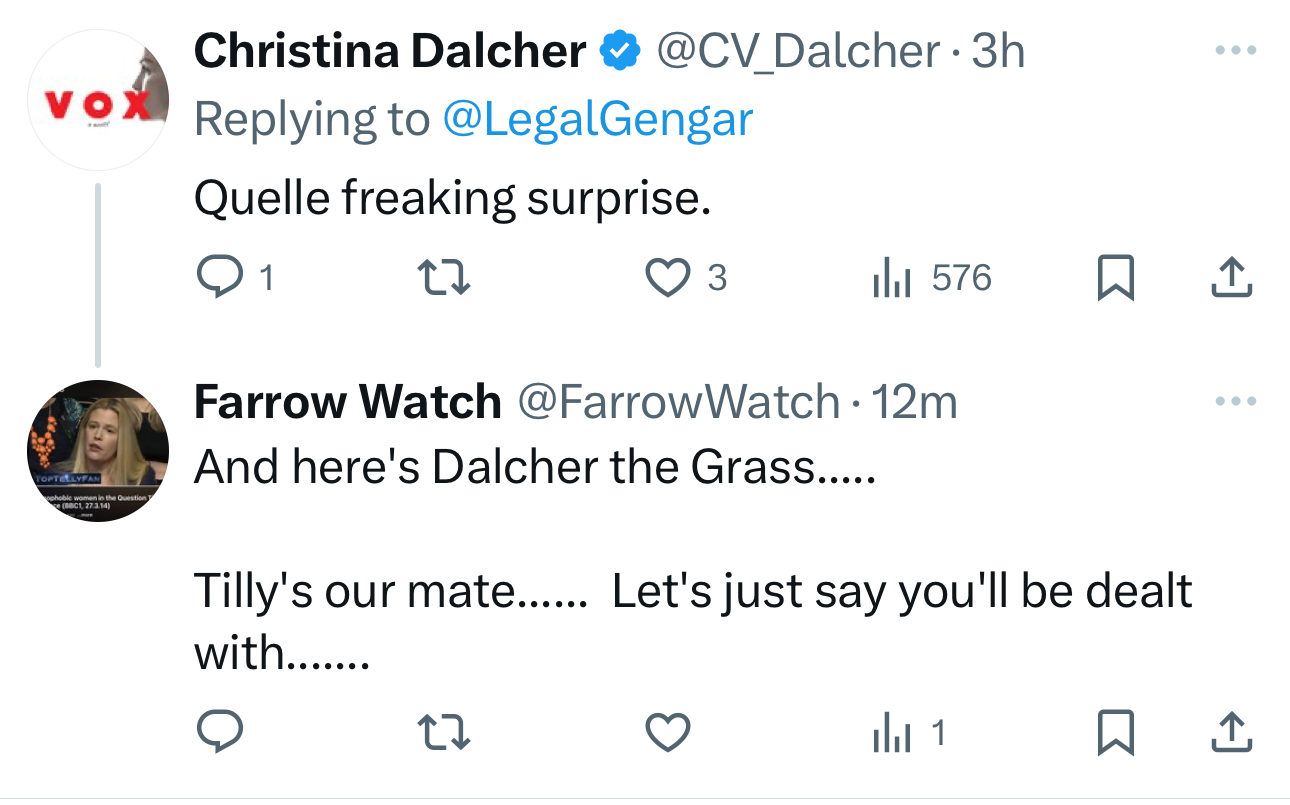View analytics showing 576 views

(x=889, y=278)
